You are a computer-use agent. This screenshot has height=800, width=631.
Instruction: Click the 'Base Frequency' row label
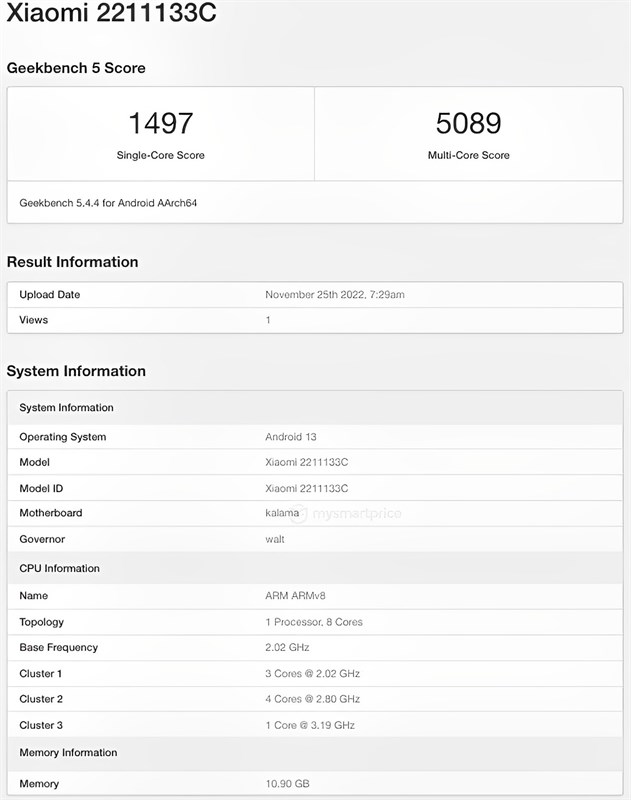[59, 647]
